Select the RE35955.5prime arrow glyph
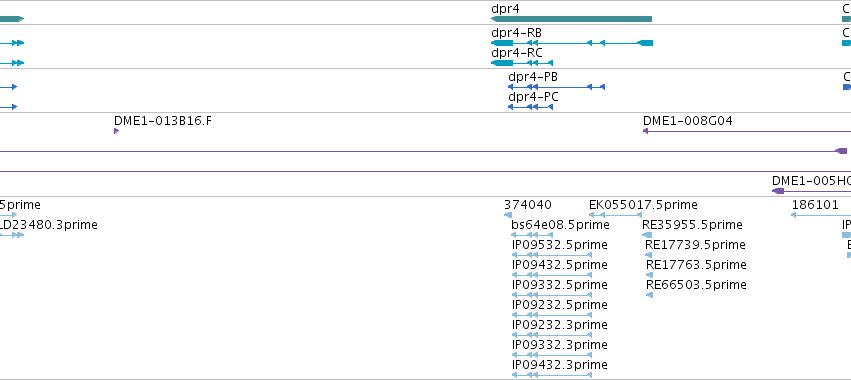This screenshot has width=851, height=380. (647, 235)
